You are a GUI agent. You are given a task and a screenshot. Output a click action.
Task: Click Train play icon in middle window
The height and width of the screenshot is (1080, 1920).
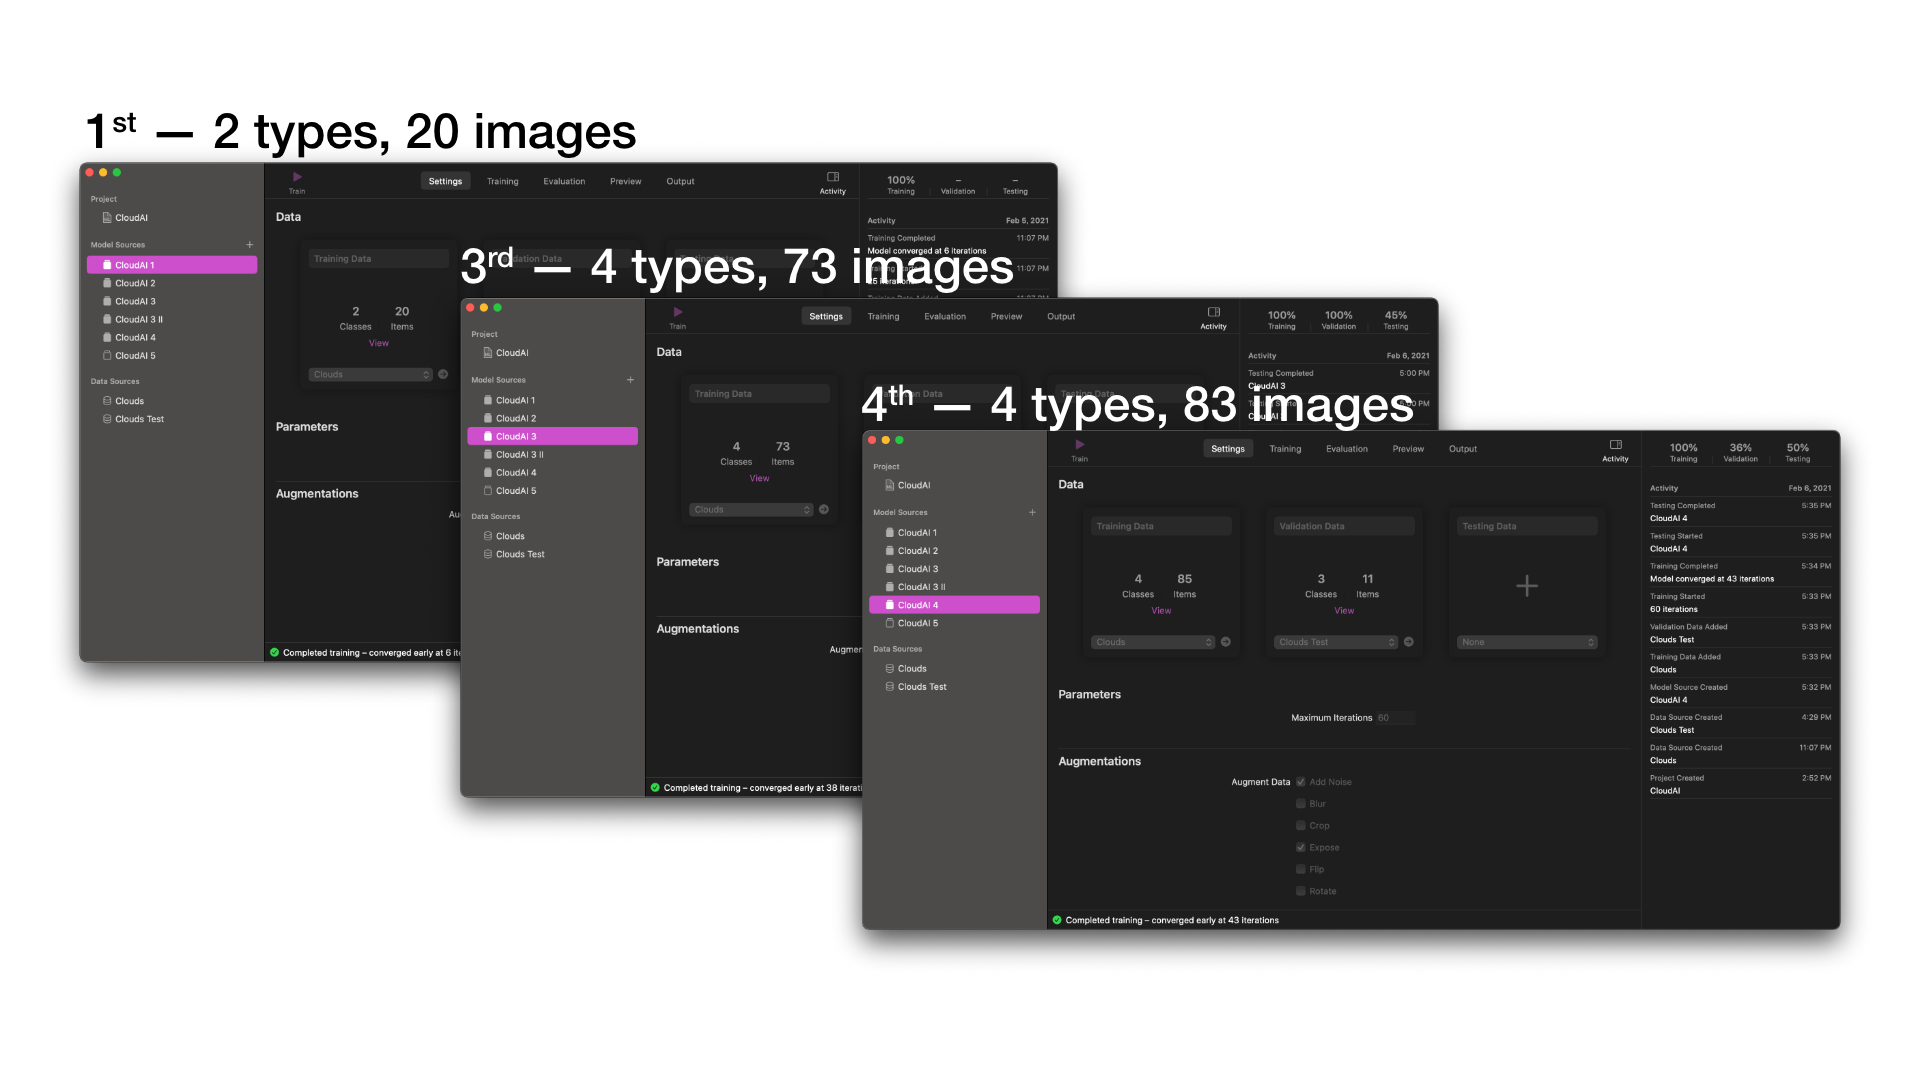coord(678,312)
